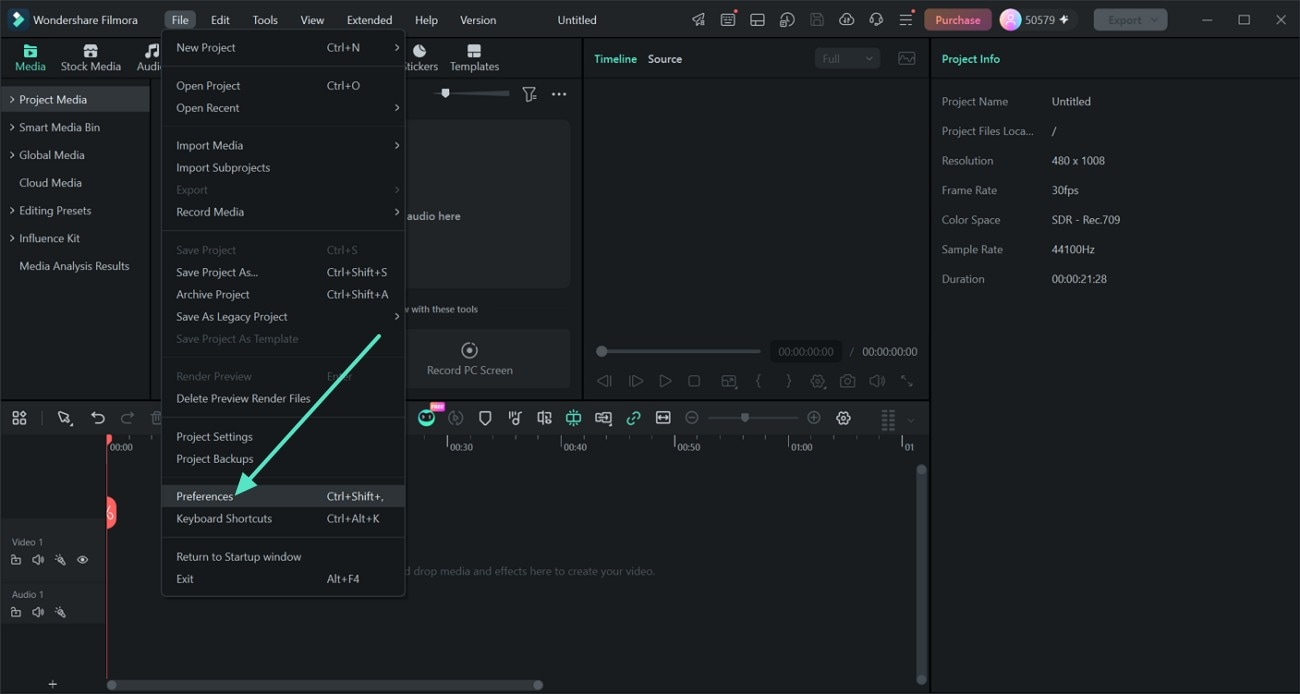Screen dimensions: 1300x694
Task: Mute the Audio 1 track
Action: (x=38, y=612)
